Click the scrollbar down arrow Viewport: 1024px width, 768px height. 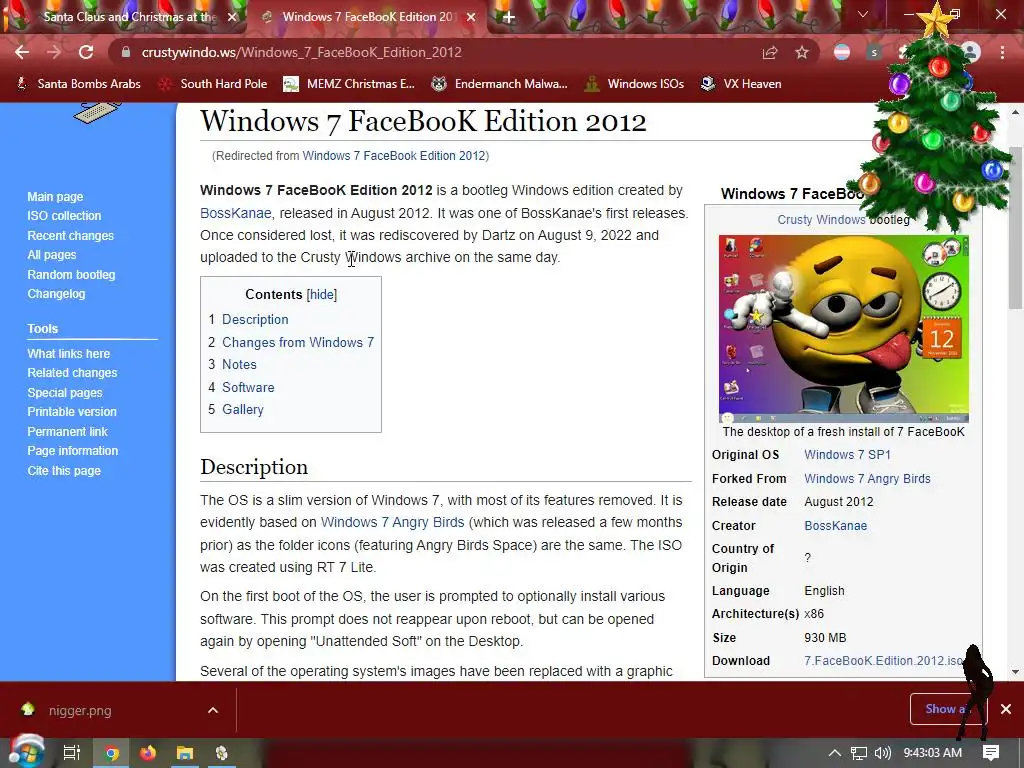(1015, 672)
